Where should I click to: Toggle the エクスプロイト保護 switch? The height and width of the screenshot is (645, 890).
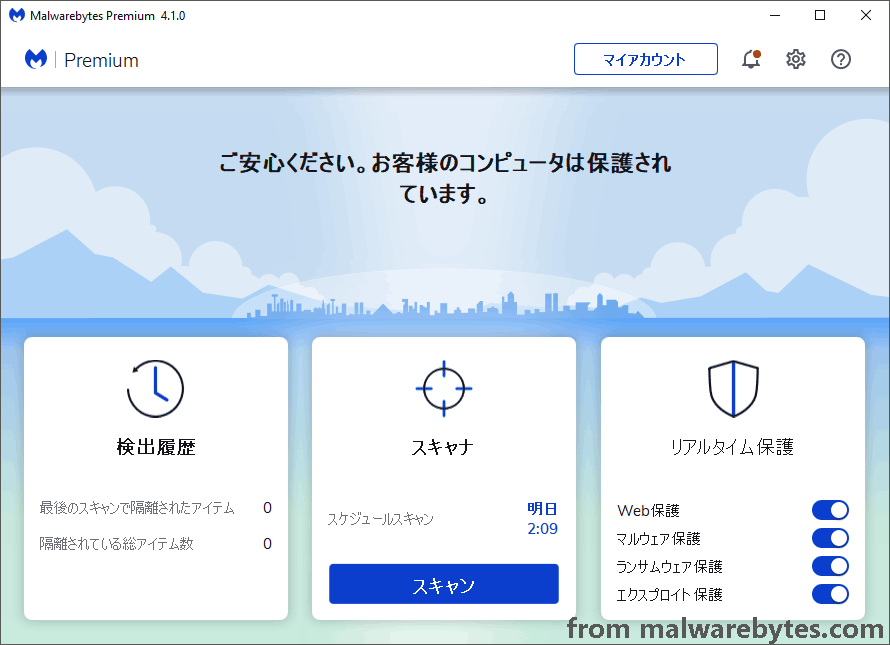point(830,594)
